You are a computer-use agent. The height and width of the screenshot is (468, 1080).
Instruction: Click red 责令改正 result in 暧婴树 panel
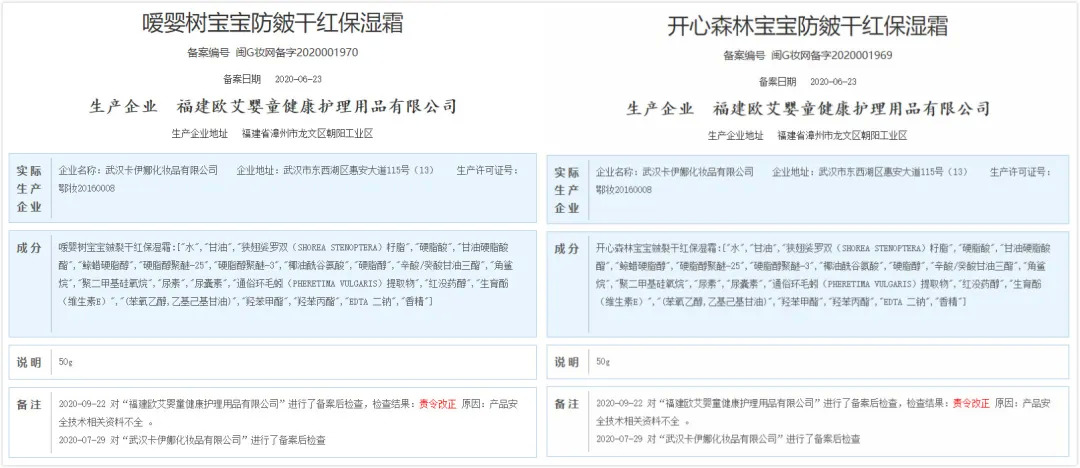click(437, 404)
